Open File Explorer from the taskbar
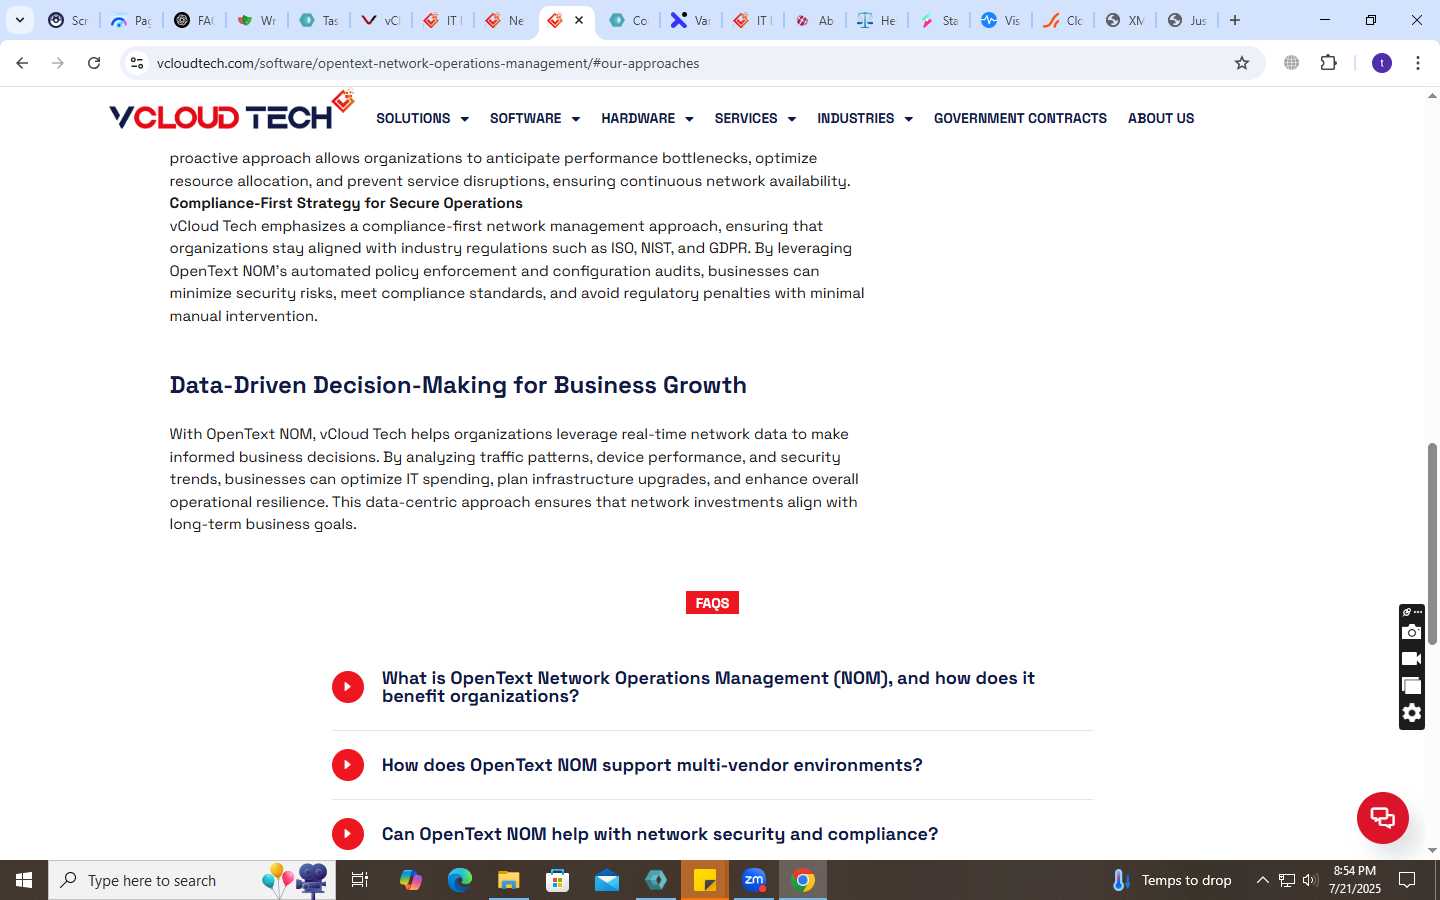The width and height of the screenshot is (1440, 900). pyautogui.click(x=509, y=880)
